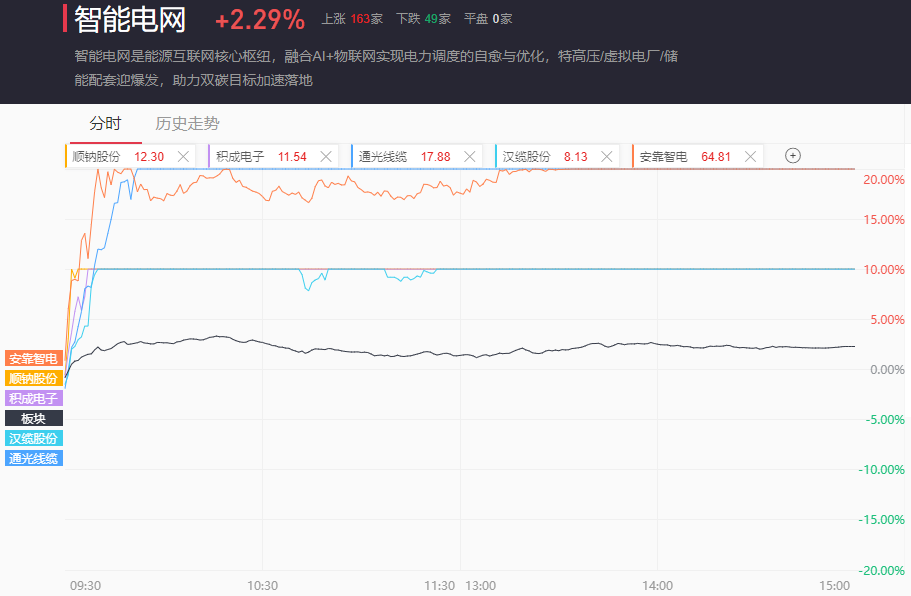Toggle the 汉缆股份 legend label

34,438
